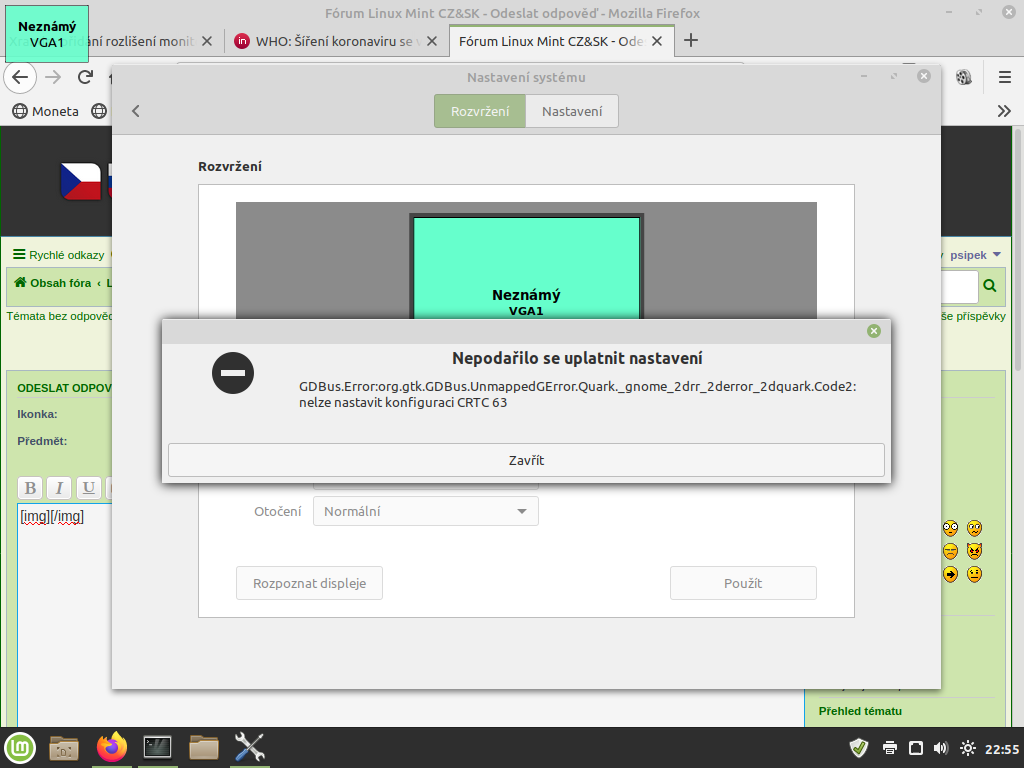
Task: Open a new Firefox tab
Action: point(690,41)
